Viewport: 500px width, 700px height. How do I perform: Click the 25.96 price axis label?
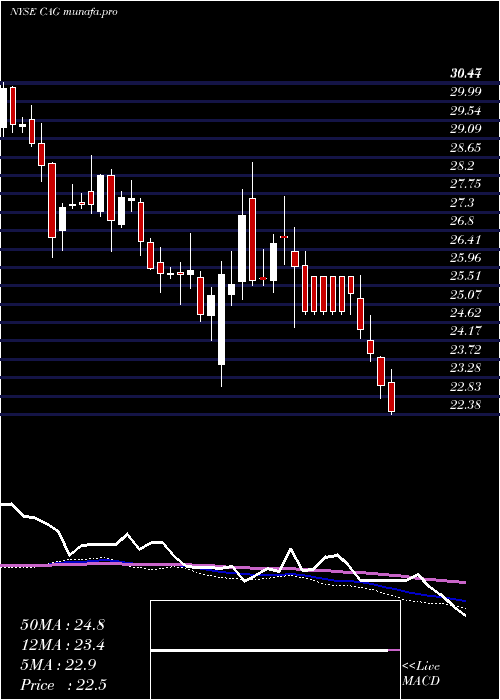point(466,258)
